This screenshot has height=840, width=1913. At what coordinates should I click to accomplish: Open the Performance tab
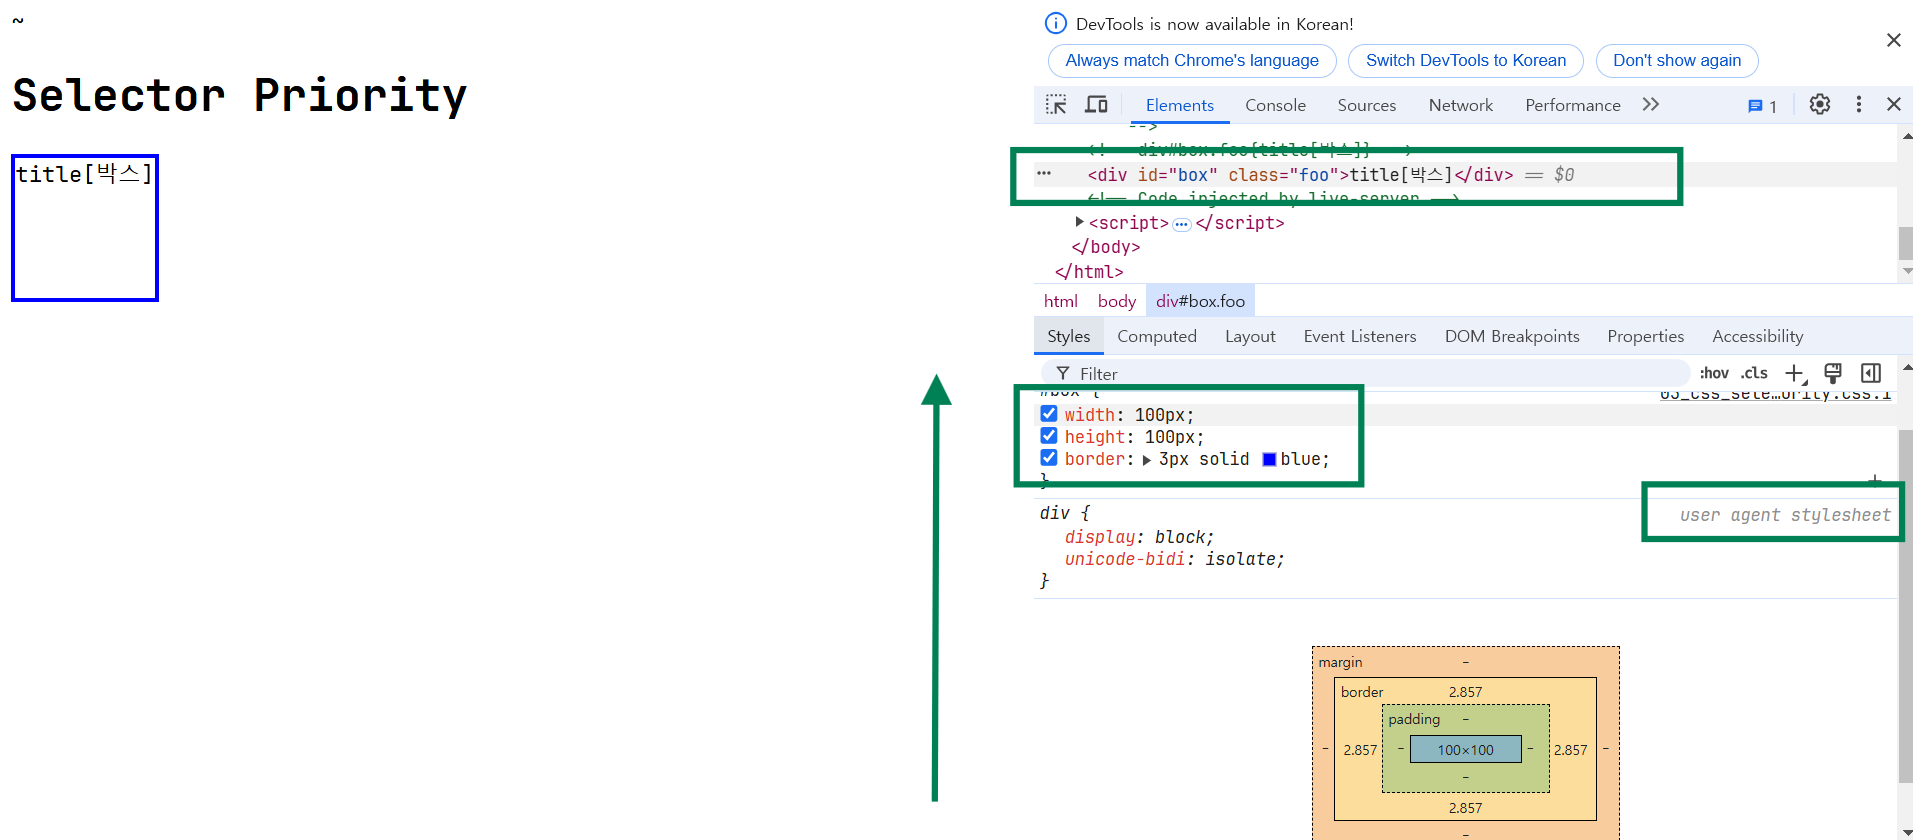(x=1572, y=105)
